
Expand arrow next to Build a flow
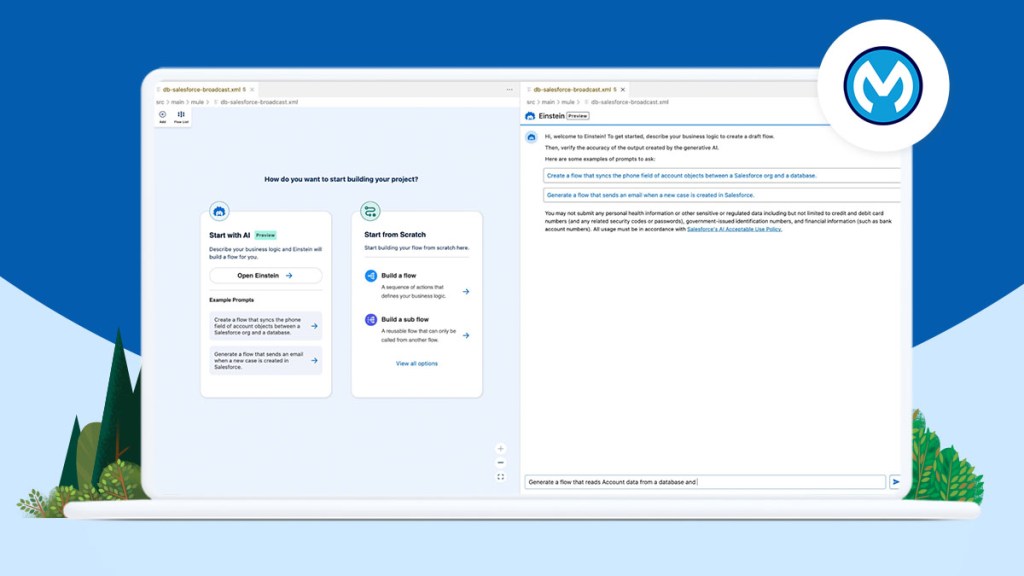pyautogui.click(x=466, y=292)
